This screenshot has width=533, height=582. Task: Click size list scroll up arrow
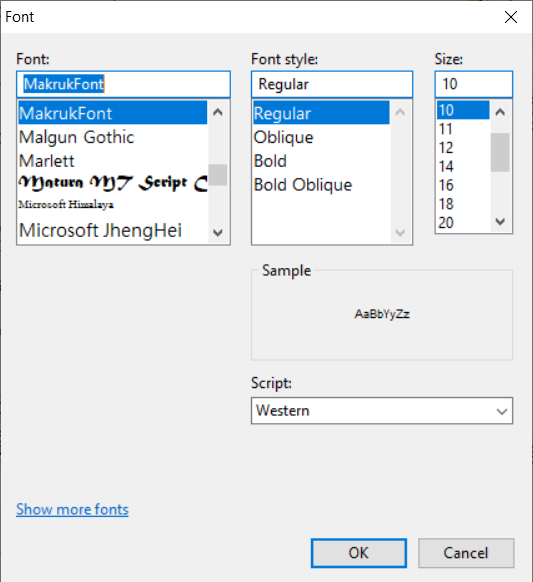coord(500,112)
